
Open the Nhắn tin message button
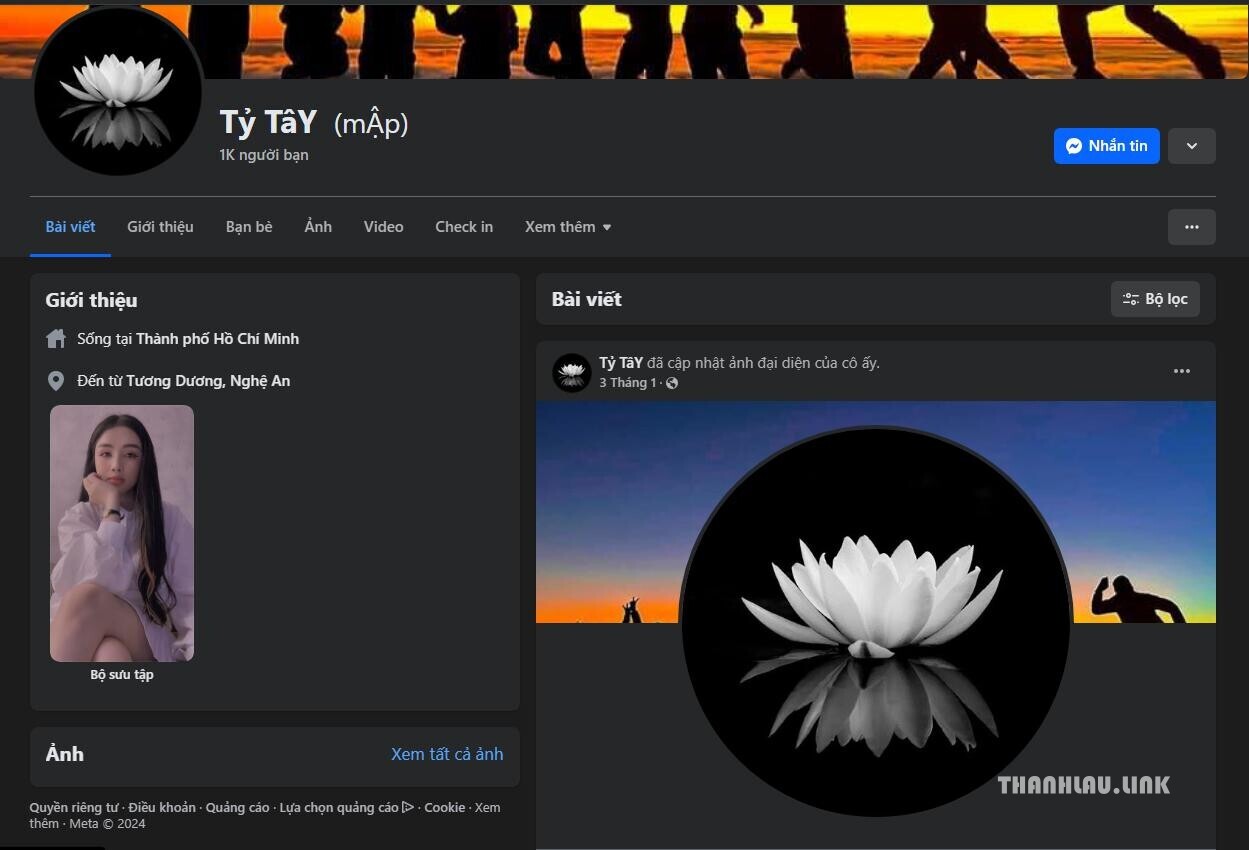click(1106, 146)
